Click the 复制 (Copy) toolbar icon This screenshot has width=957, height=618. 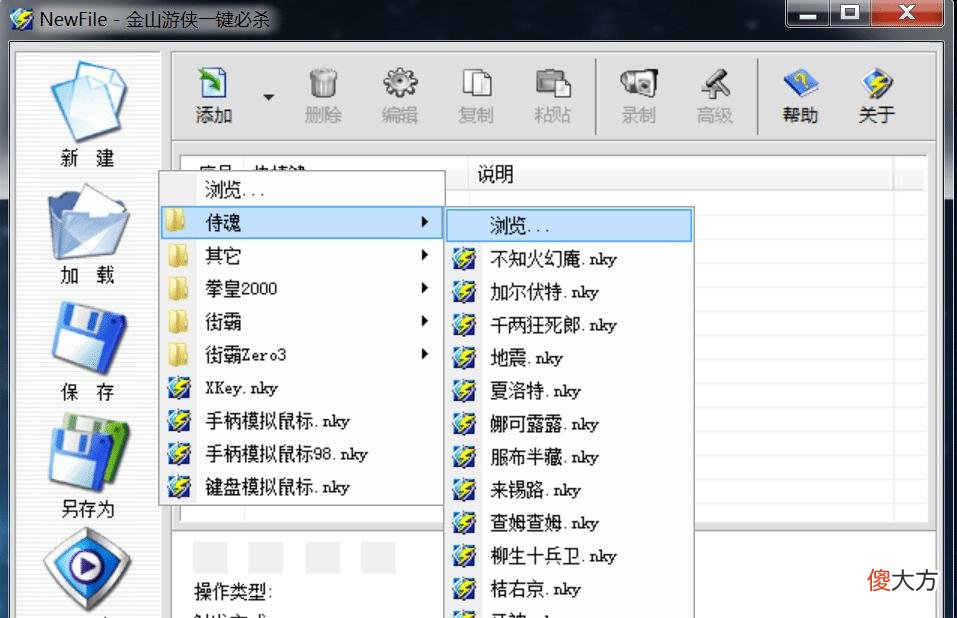pos(476,96)
